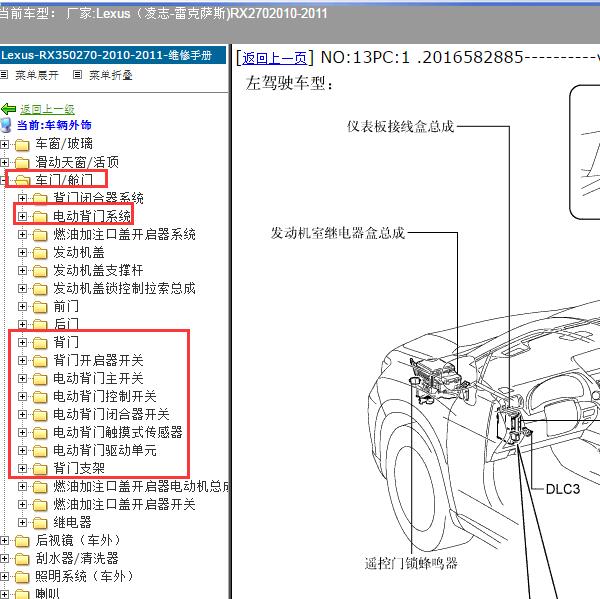Click the 背门开启器开关 folder icon
The height and width of the screenshot is (599, 600).
(x=40, y=361)
